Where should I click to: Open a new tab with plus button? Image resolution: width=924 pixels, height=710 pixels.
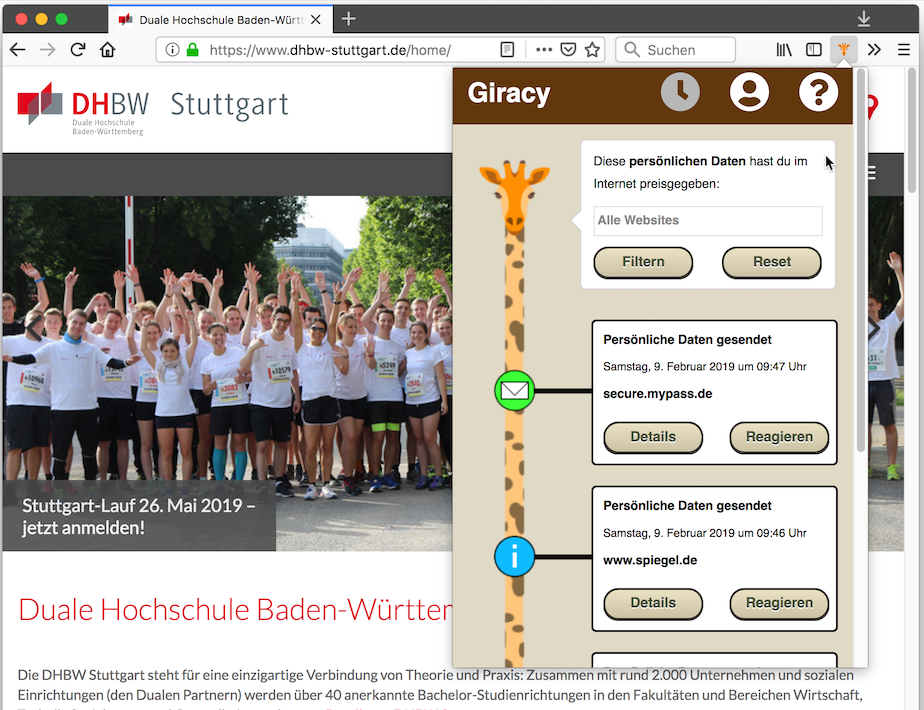point(348,19)
